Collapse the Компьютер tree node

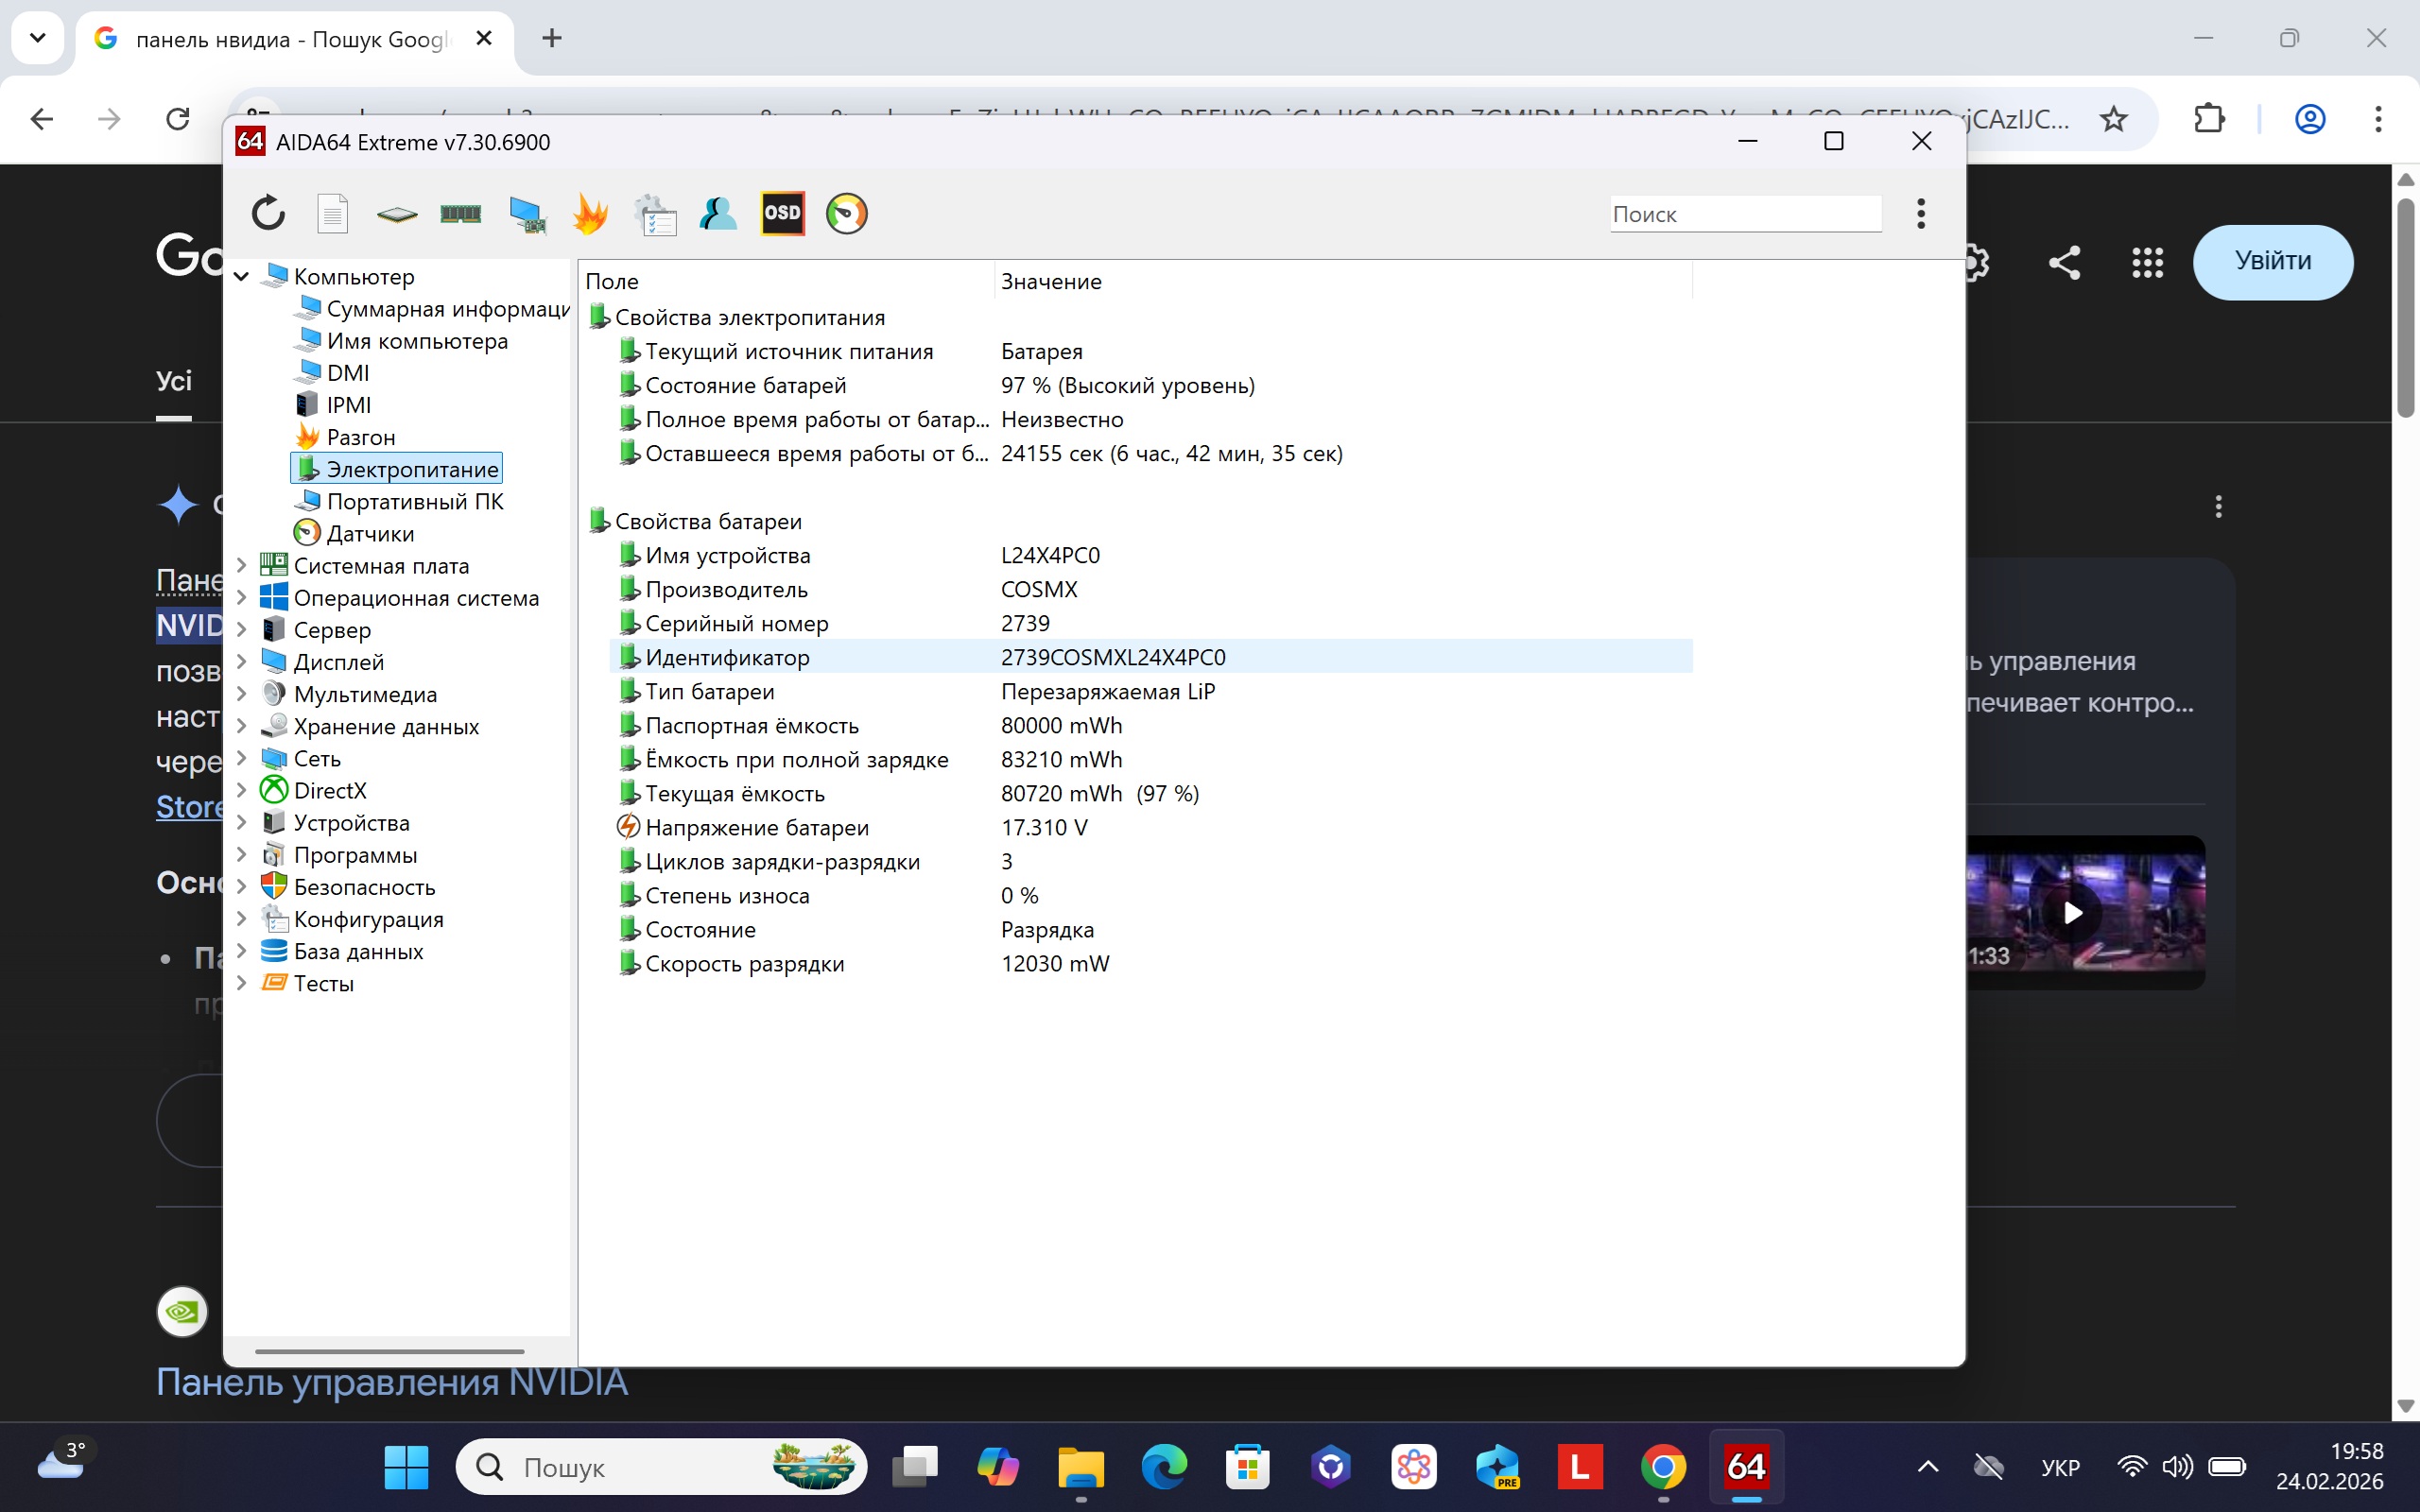(x=241, y=277)
